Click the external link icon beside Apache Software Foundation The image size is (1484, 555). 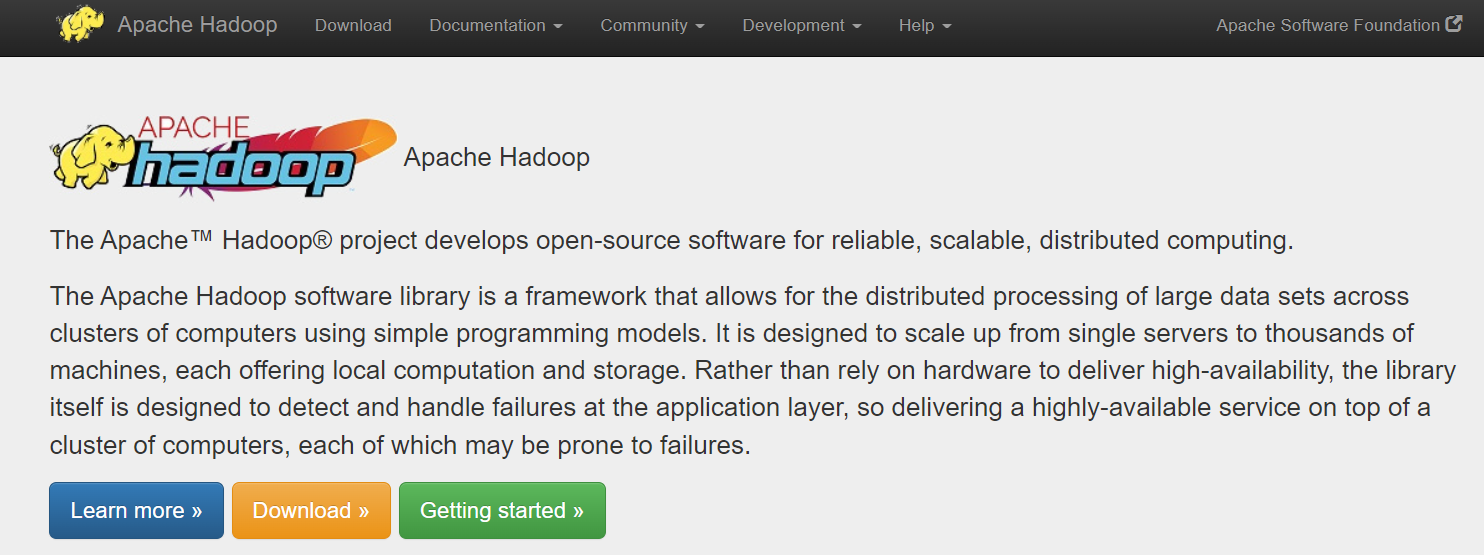pos(1455,25)
